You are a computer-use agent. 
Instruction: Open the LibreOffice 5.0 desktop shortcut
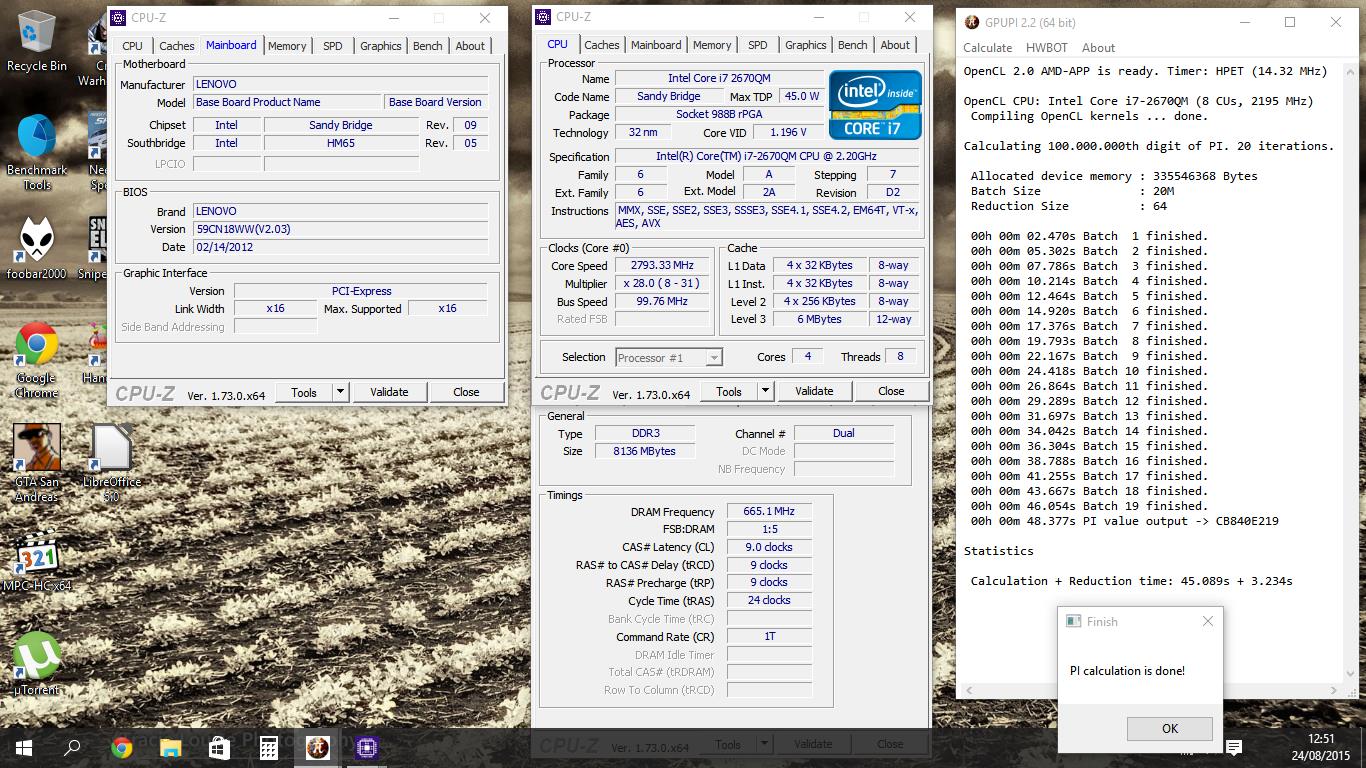[x=112, y=462]
